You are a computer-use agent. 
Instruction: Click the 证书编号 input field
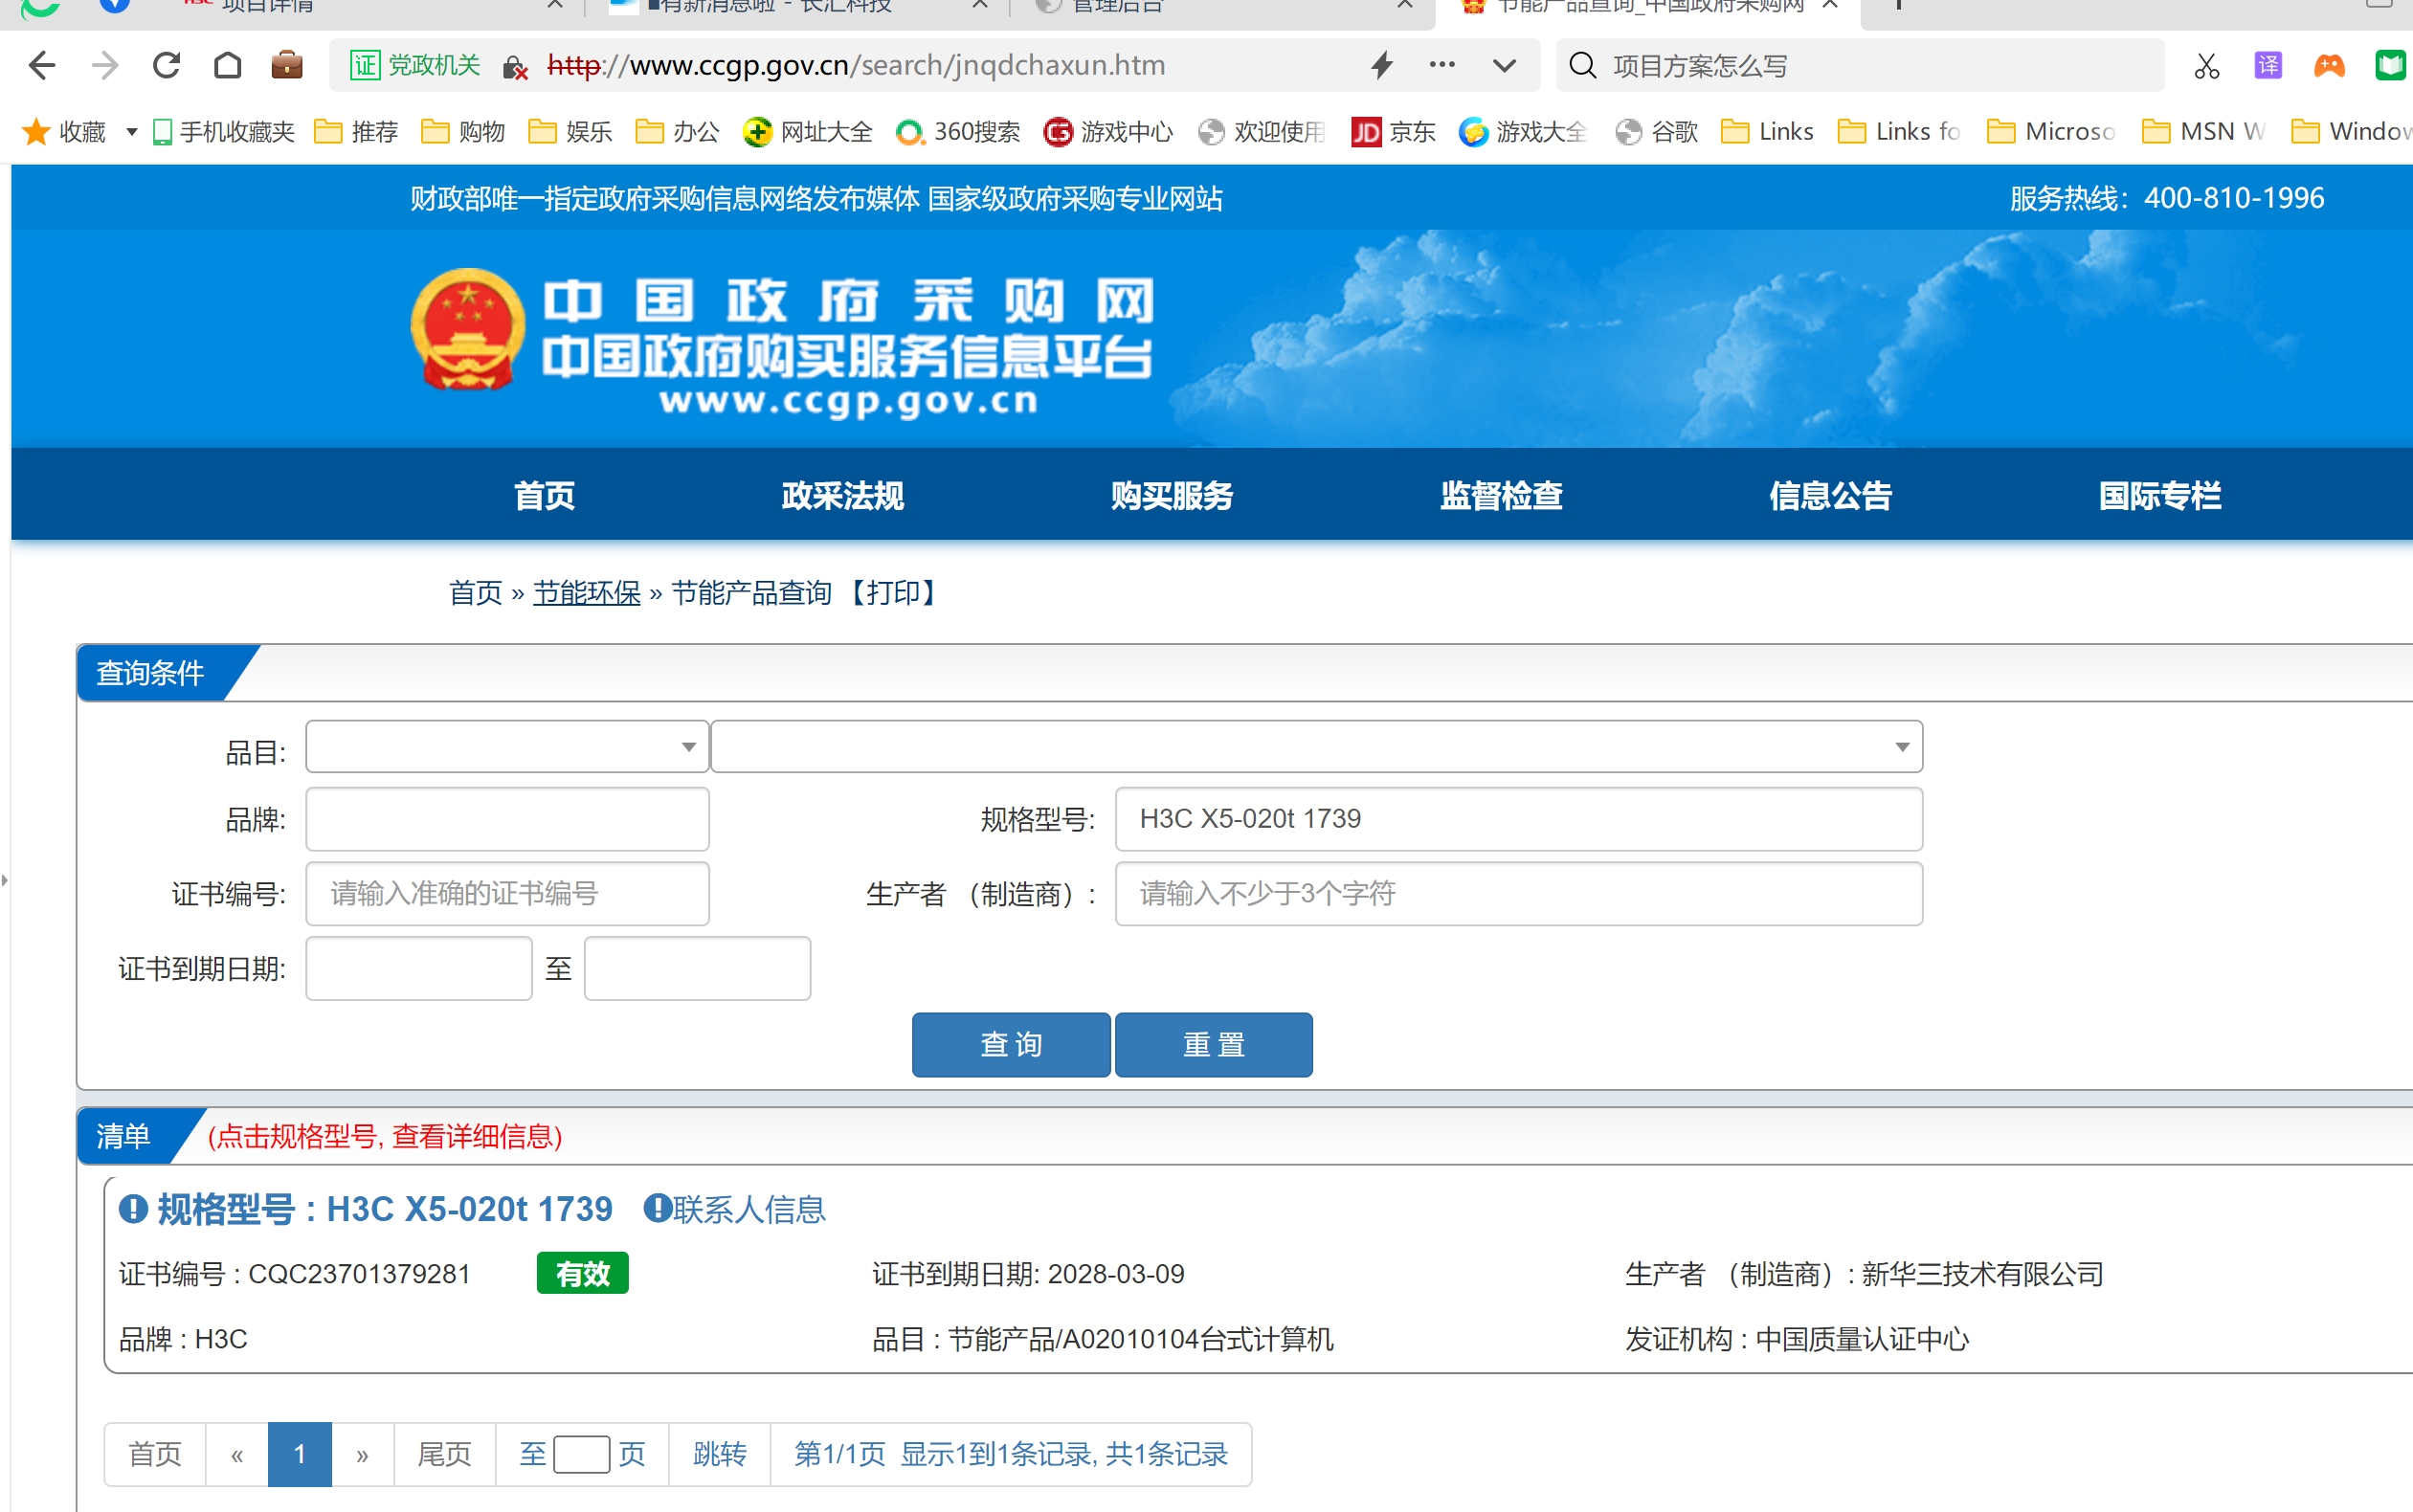pyautogui.click(x=507, y=894)
